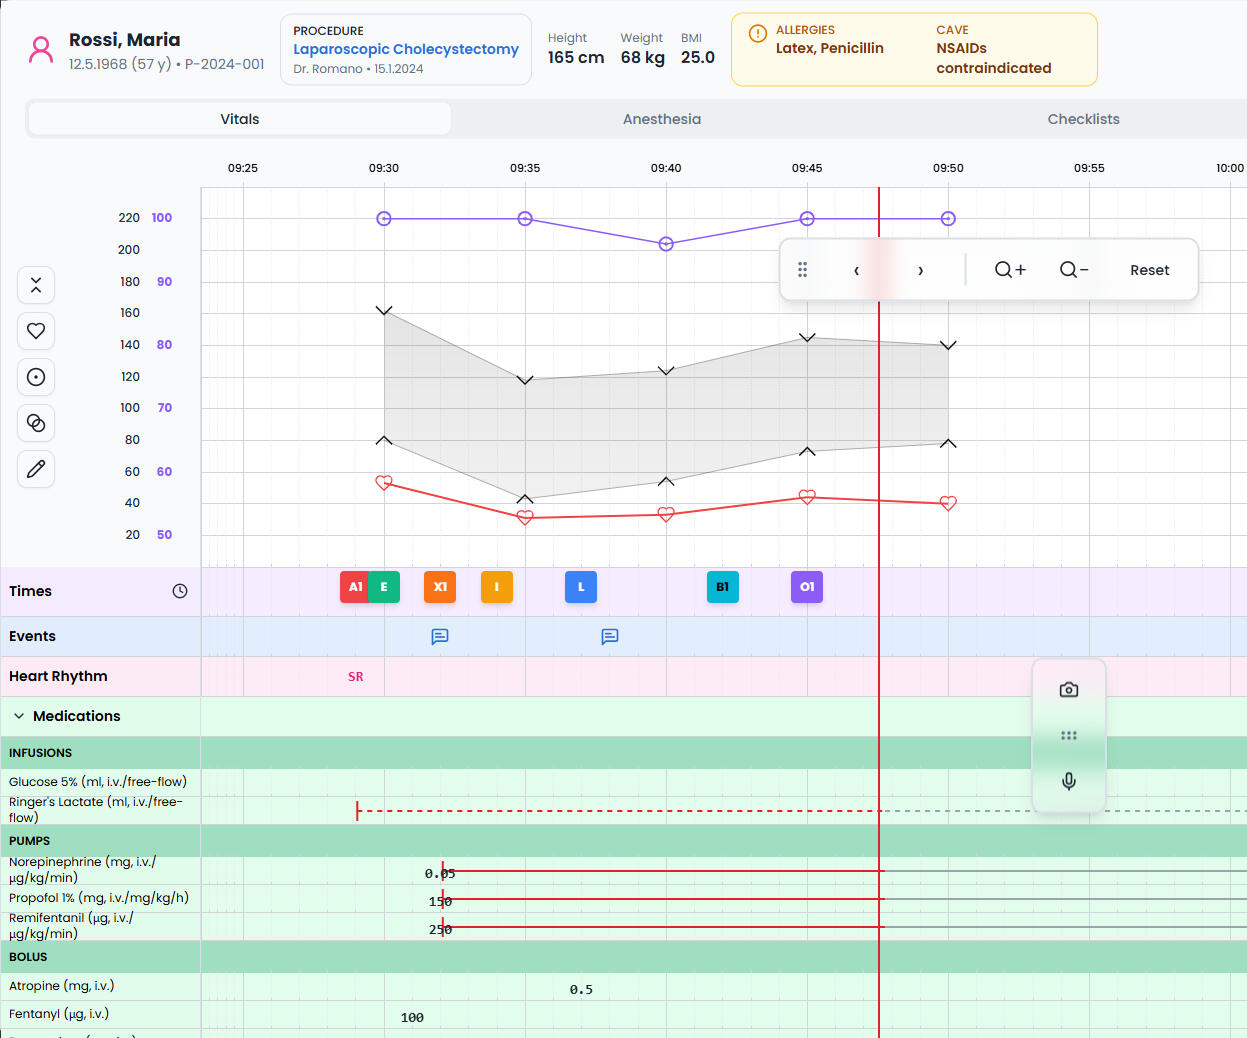This screenshot has width=1247, height=1038.
Task: Zoom out of the timeline
Action: pyautogui.click(x=1073, y=270)
